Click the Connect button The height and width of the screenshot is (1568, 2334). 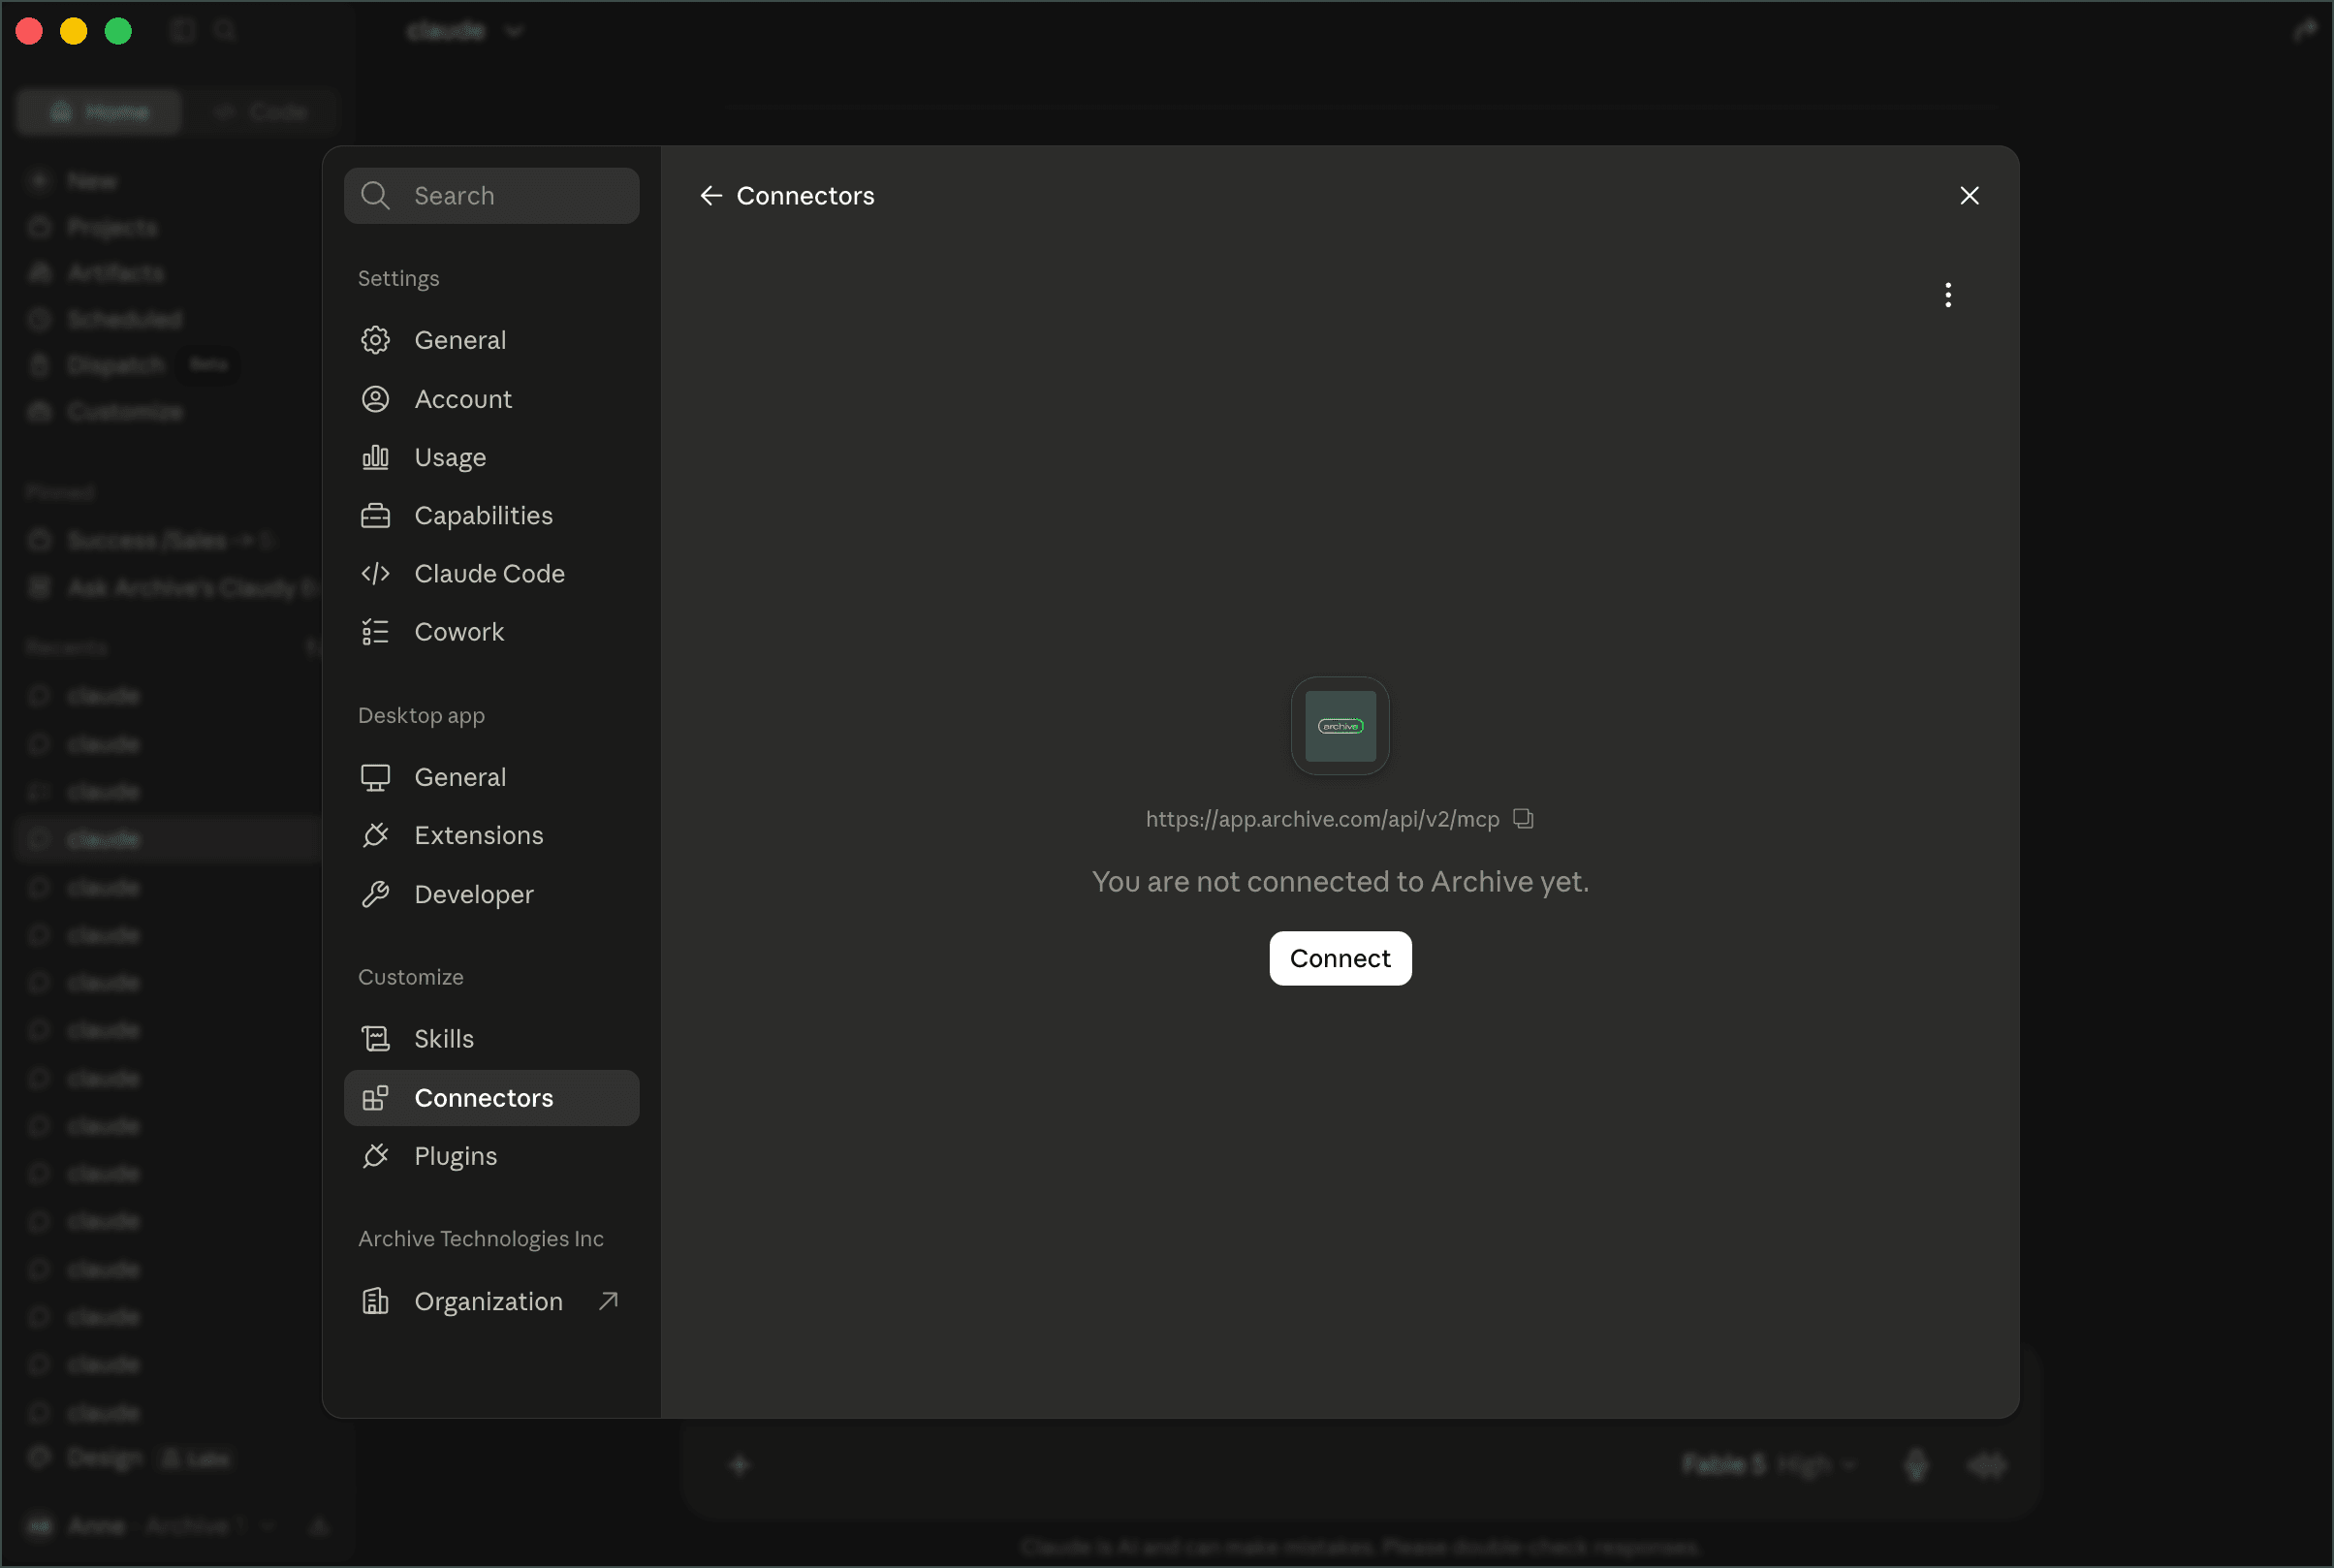[x=1340, y=958]
